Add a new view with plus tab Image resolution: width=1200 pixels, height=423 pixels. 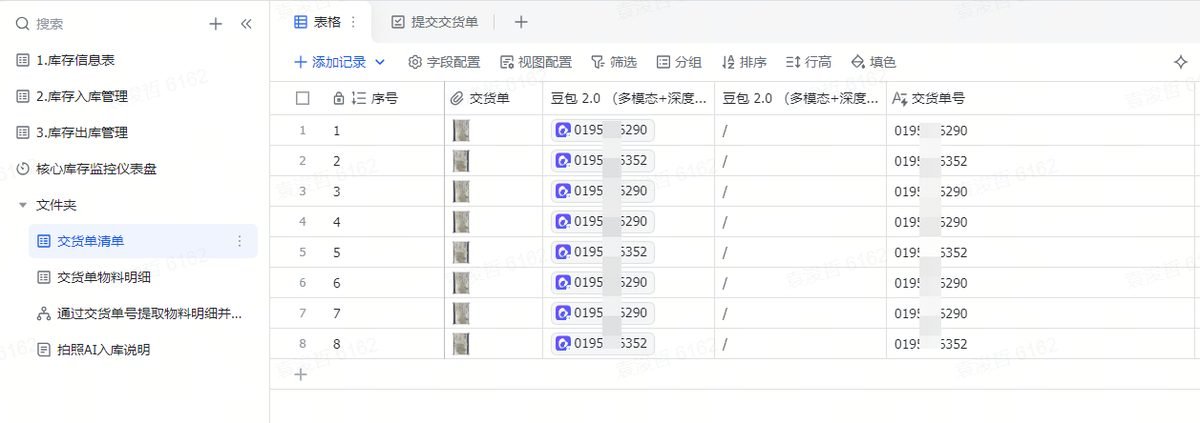(x=521, y=21)
